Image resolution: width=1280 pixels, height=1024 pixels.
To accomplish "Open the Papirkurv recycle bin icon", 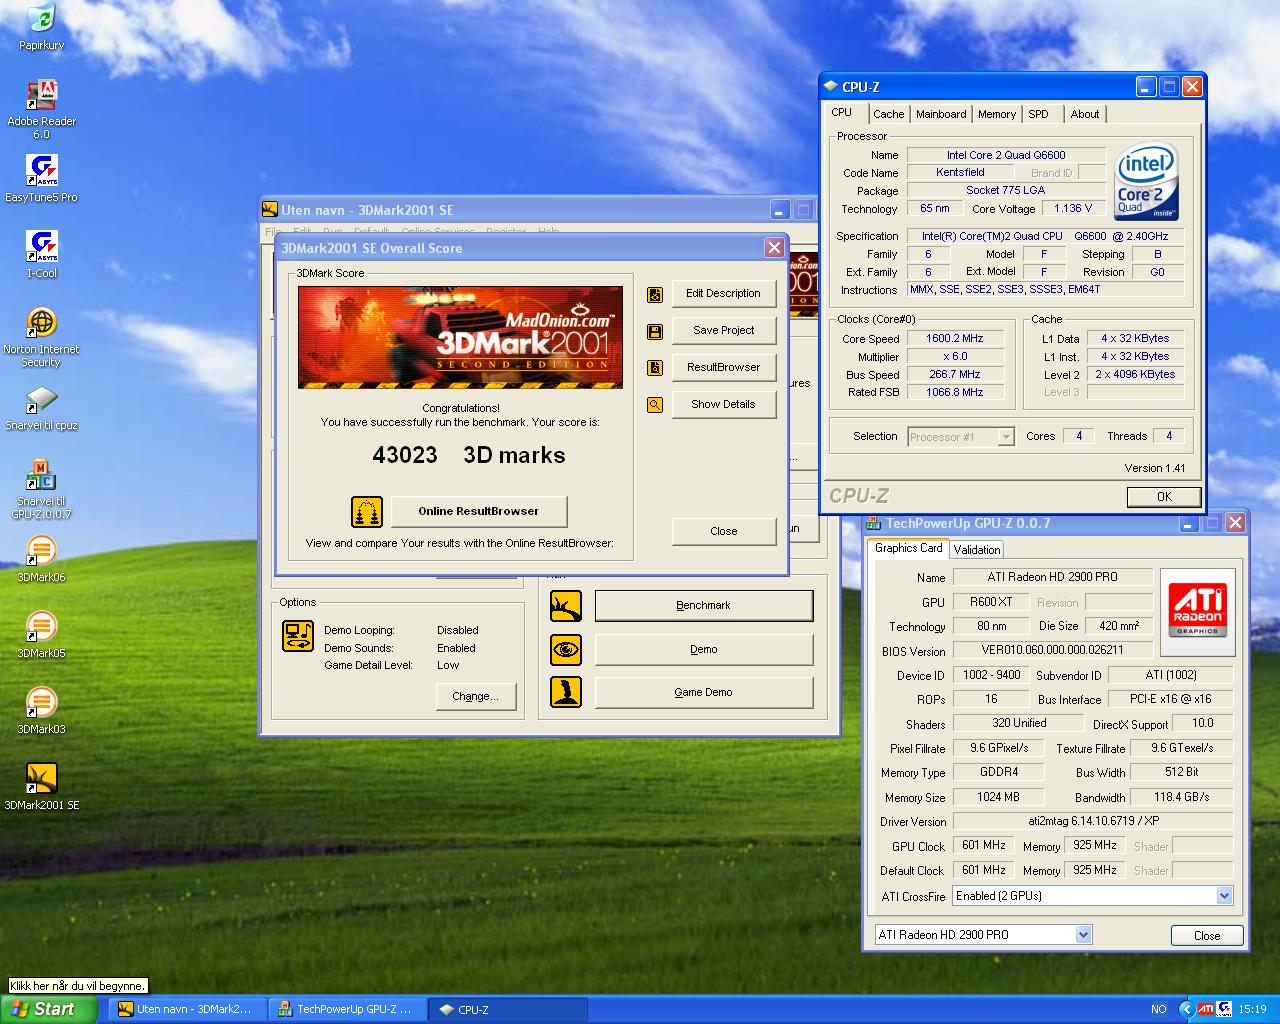I will (41, 20).
